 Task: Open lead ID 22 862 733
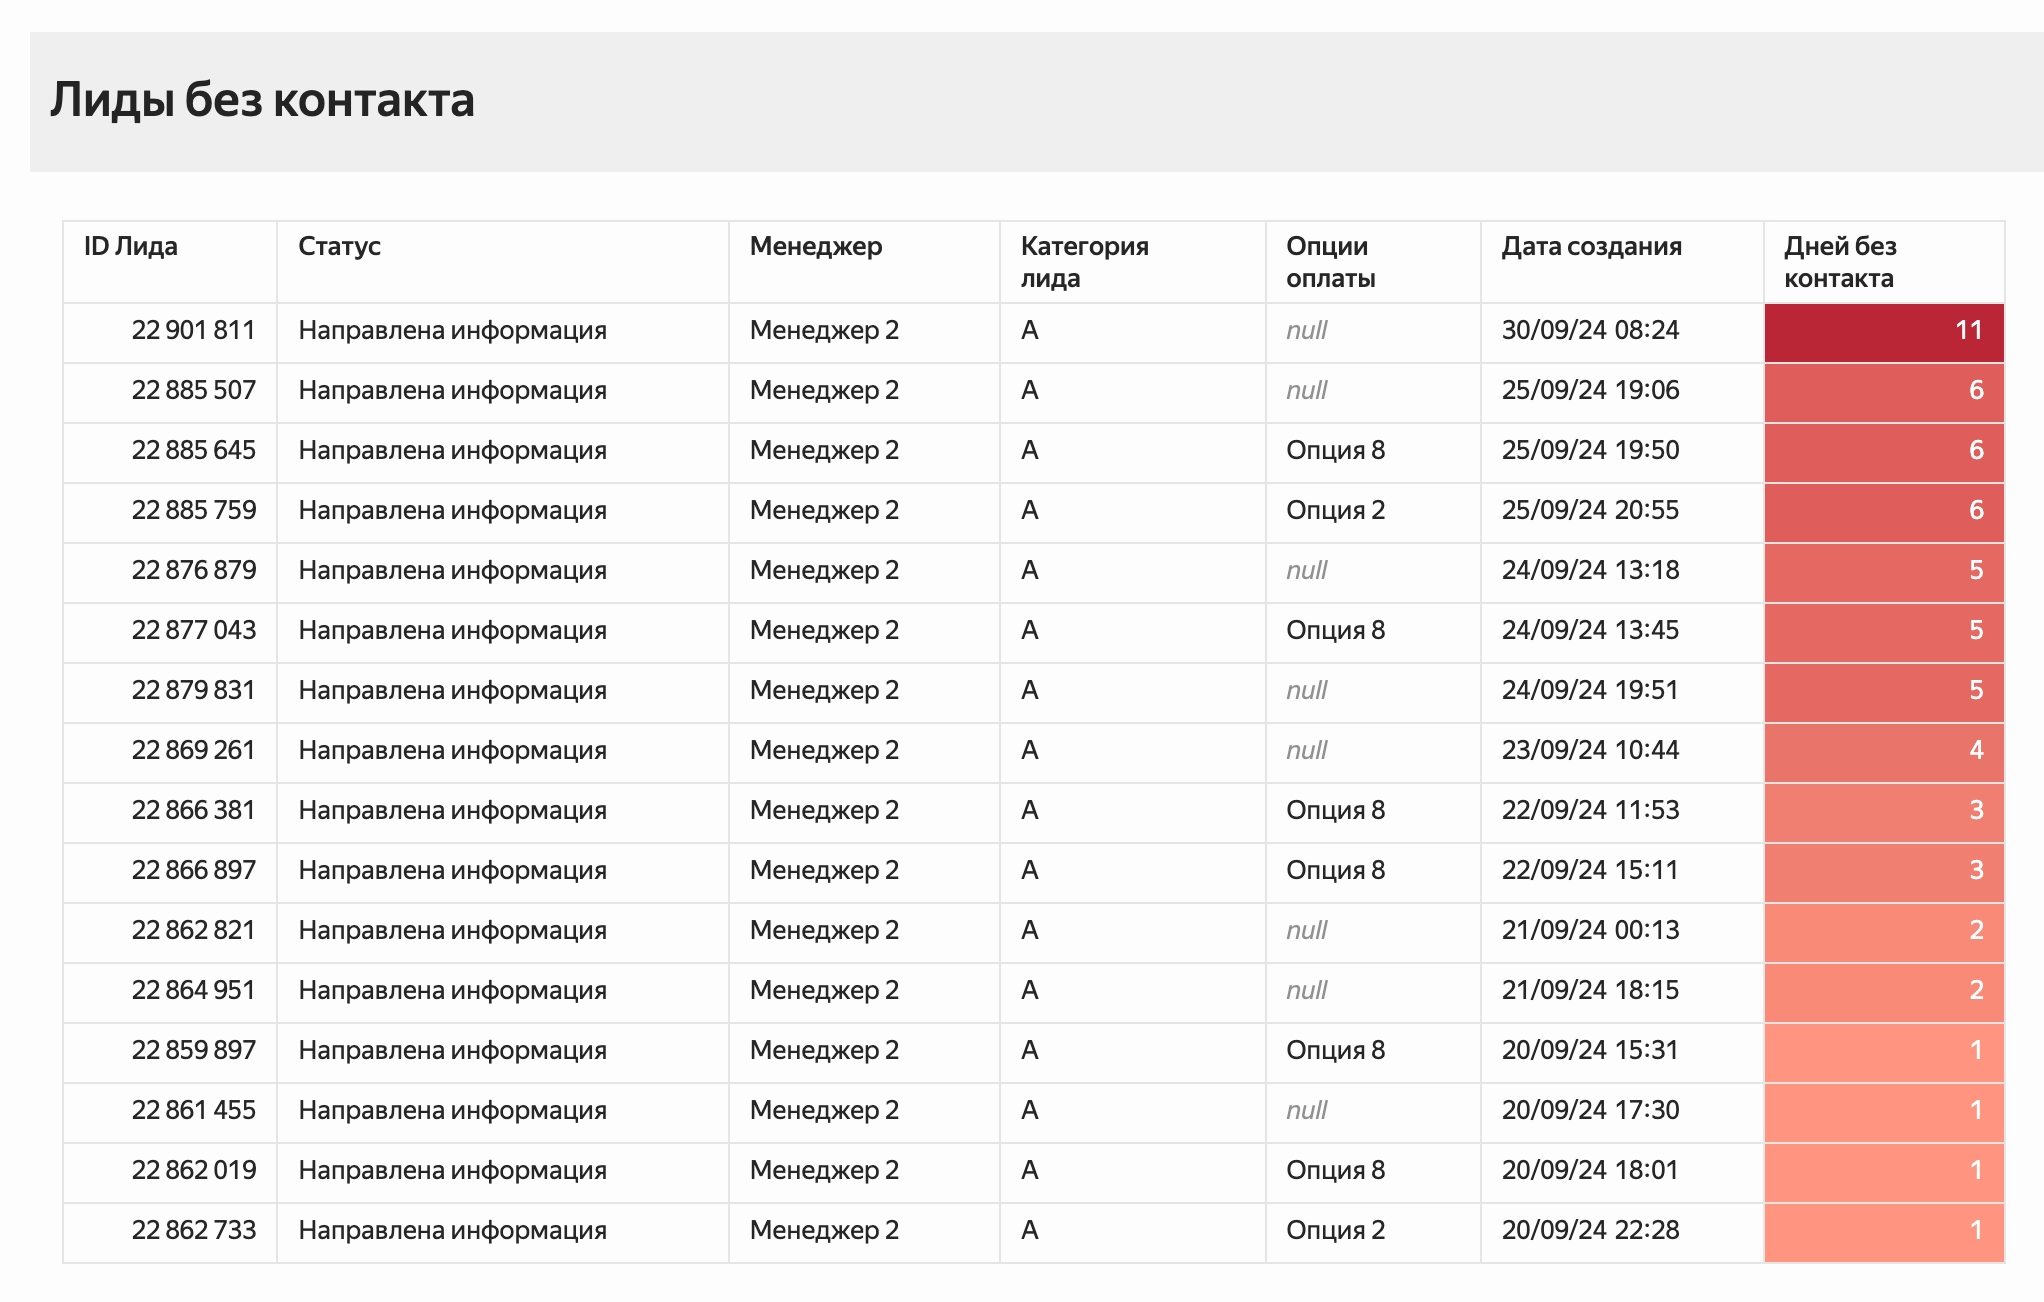tap(193, 1230)
